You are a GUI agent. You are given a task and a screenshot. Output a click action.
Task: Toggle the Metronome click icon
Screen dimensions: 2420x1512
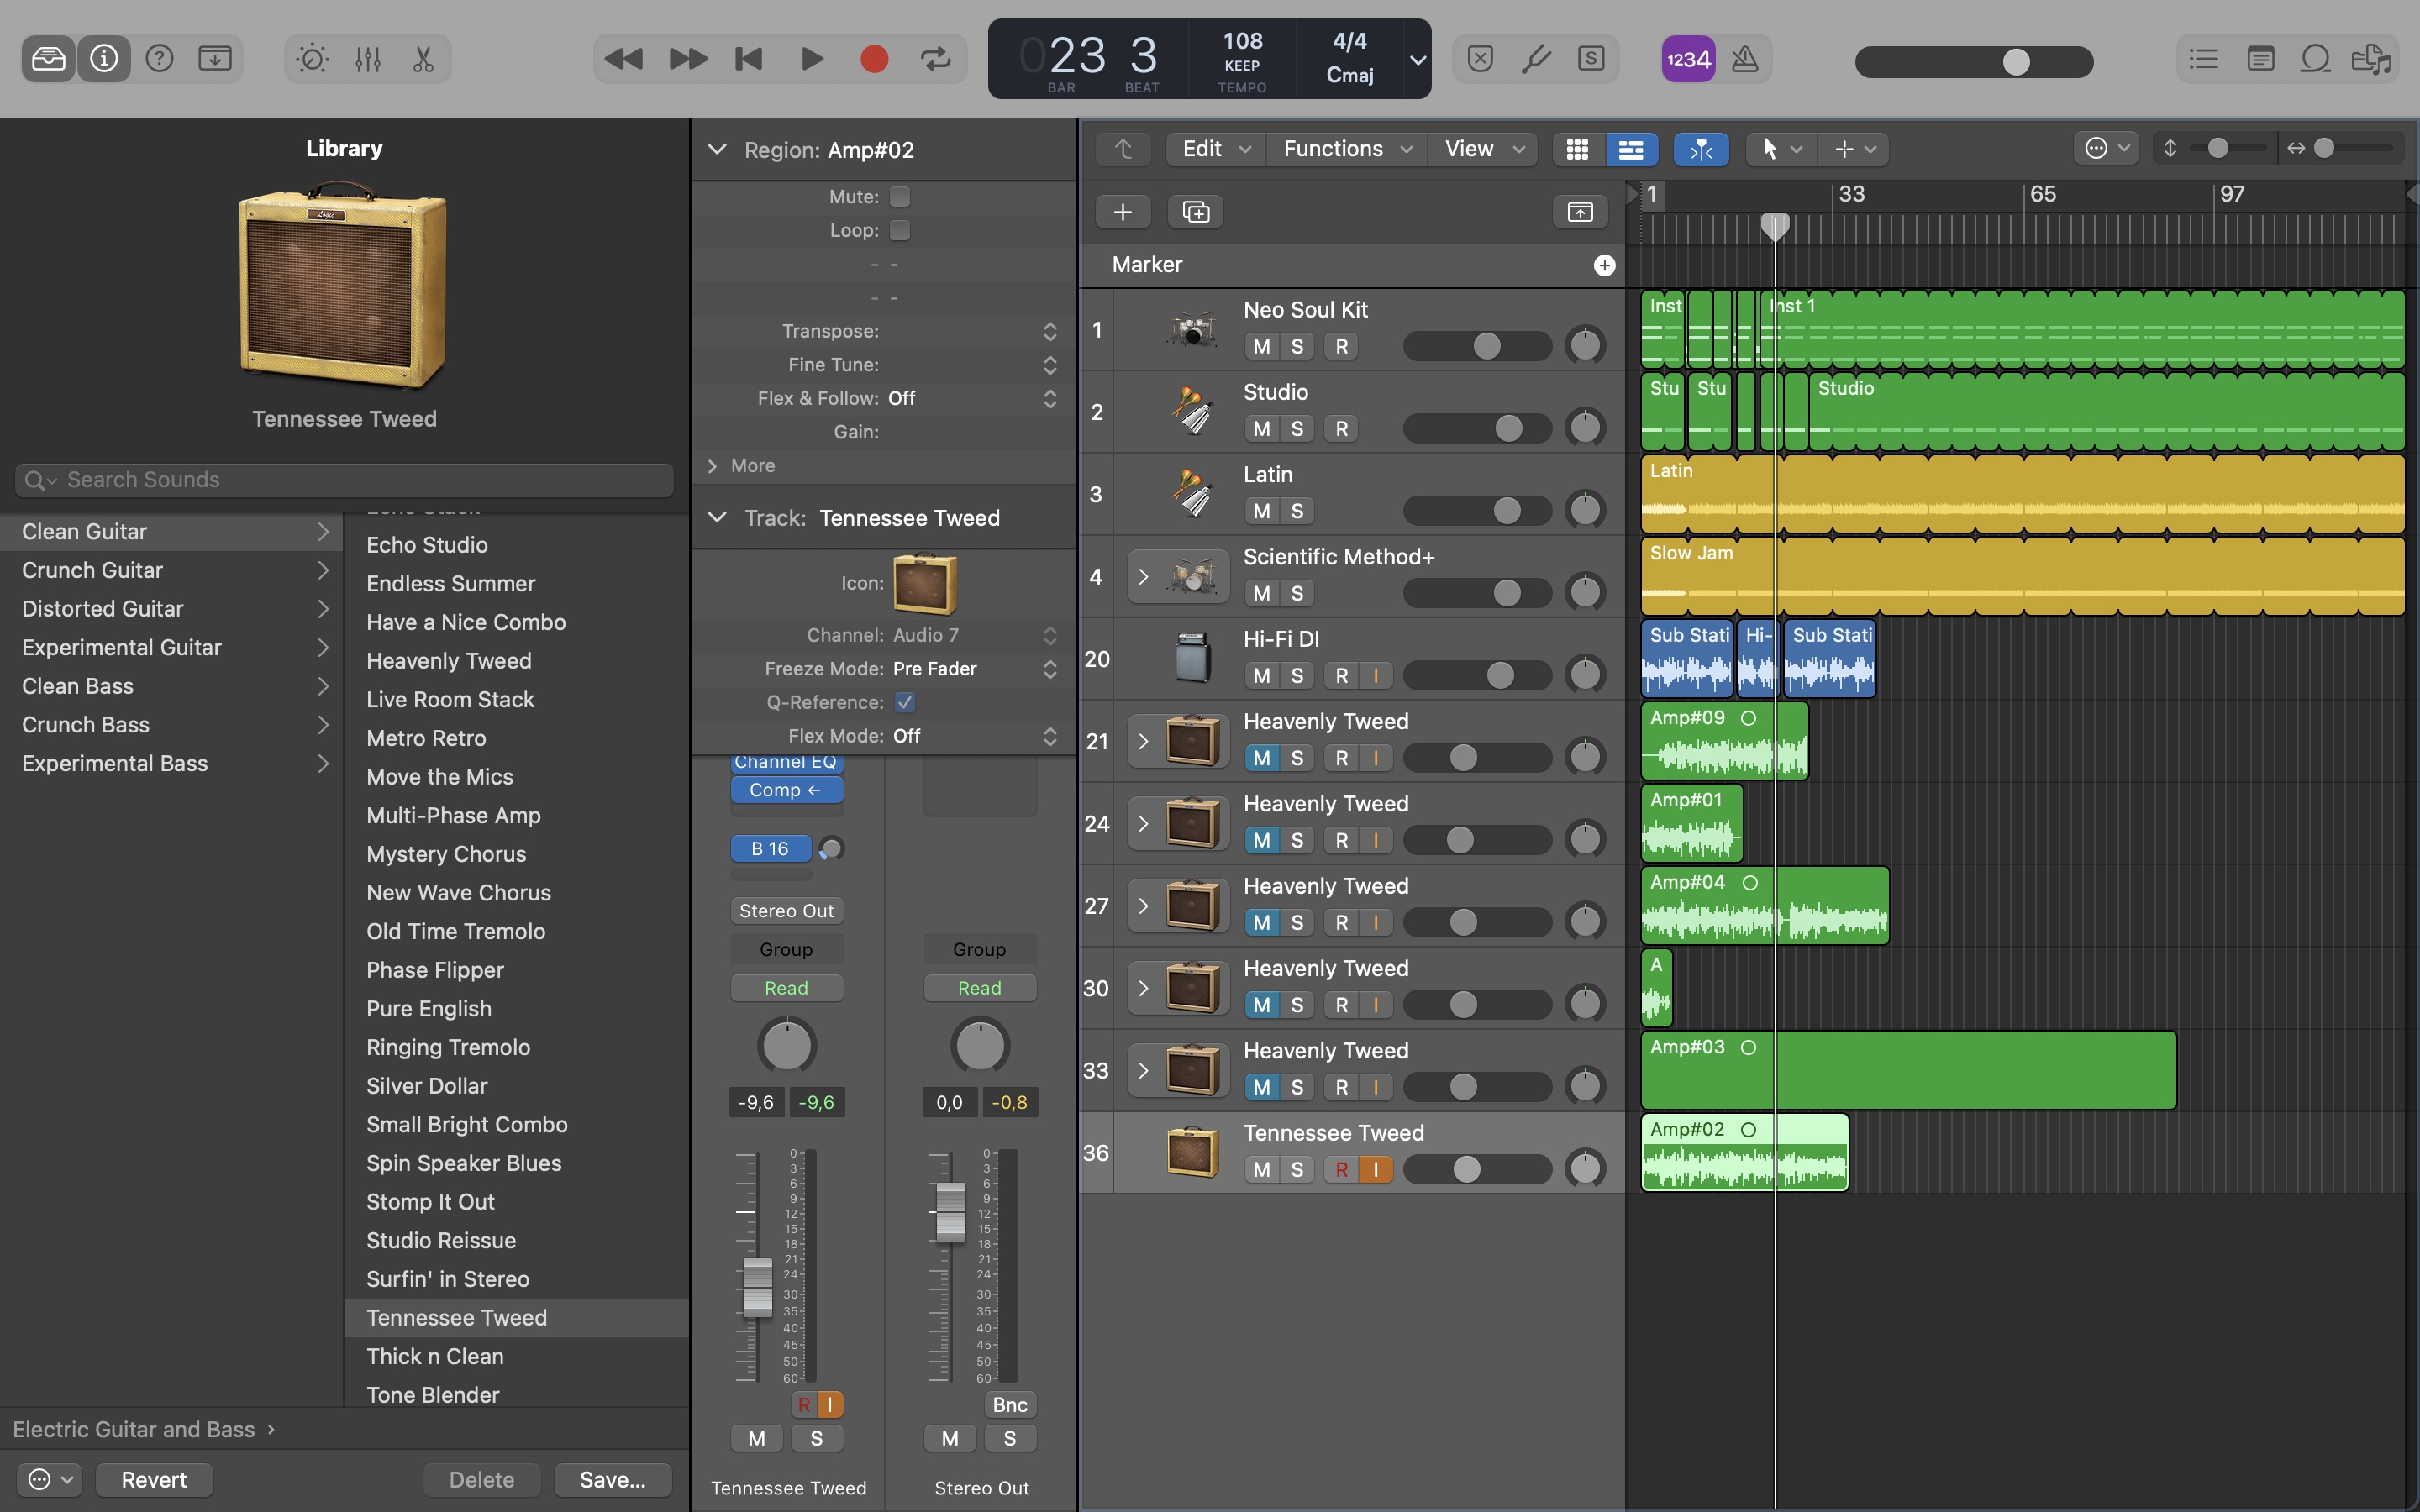point(1745,60)
